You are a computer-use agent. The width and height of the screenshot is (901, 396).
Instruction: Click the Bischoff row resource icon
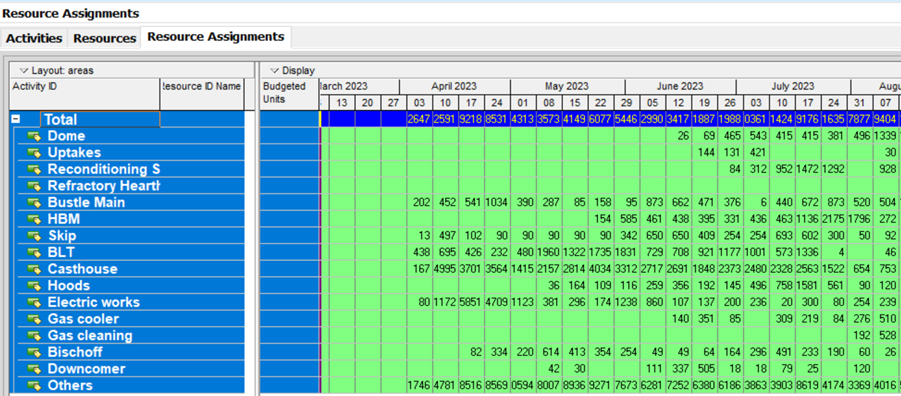click(35, 352)
